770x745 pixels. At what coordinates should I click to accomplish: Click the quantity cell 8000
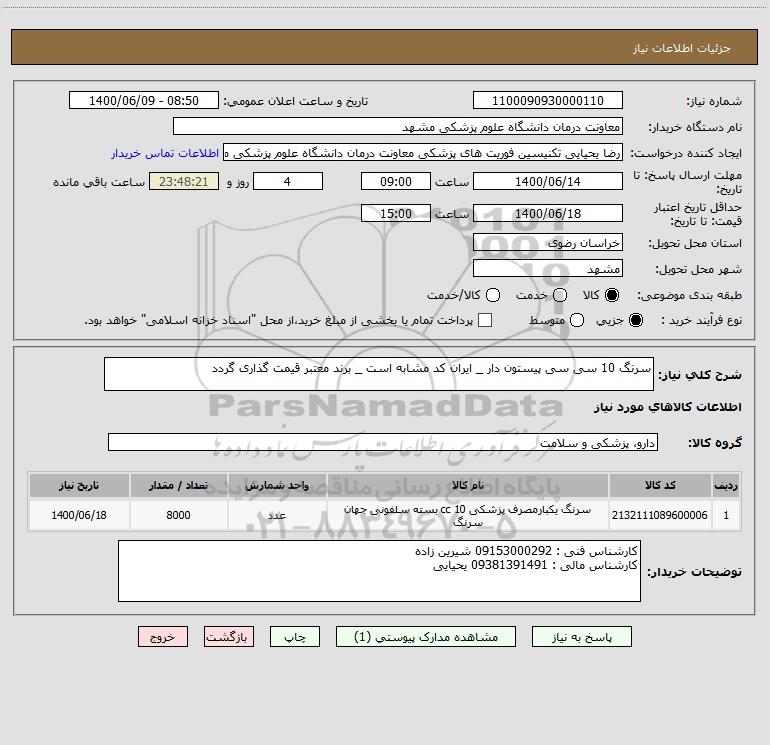178,515
